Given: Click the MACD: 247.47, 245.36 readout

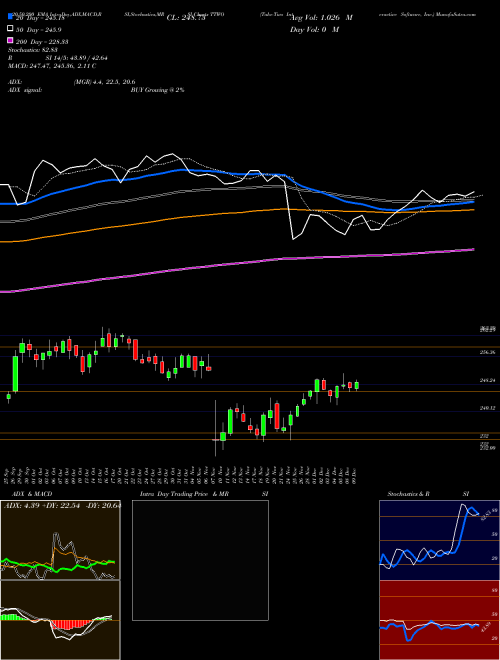Looking at the screenshot, I should (x=52, y=66).
